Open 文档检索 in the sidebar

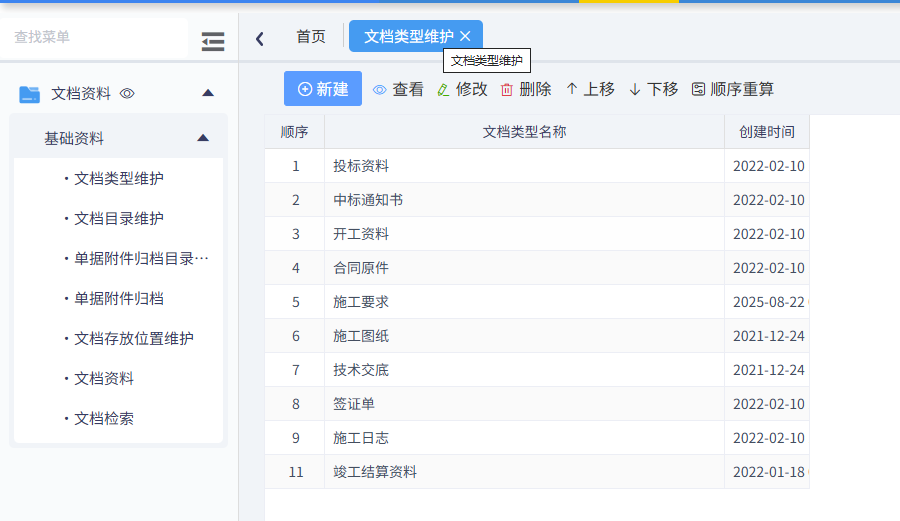click(x=104, y=418)
